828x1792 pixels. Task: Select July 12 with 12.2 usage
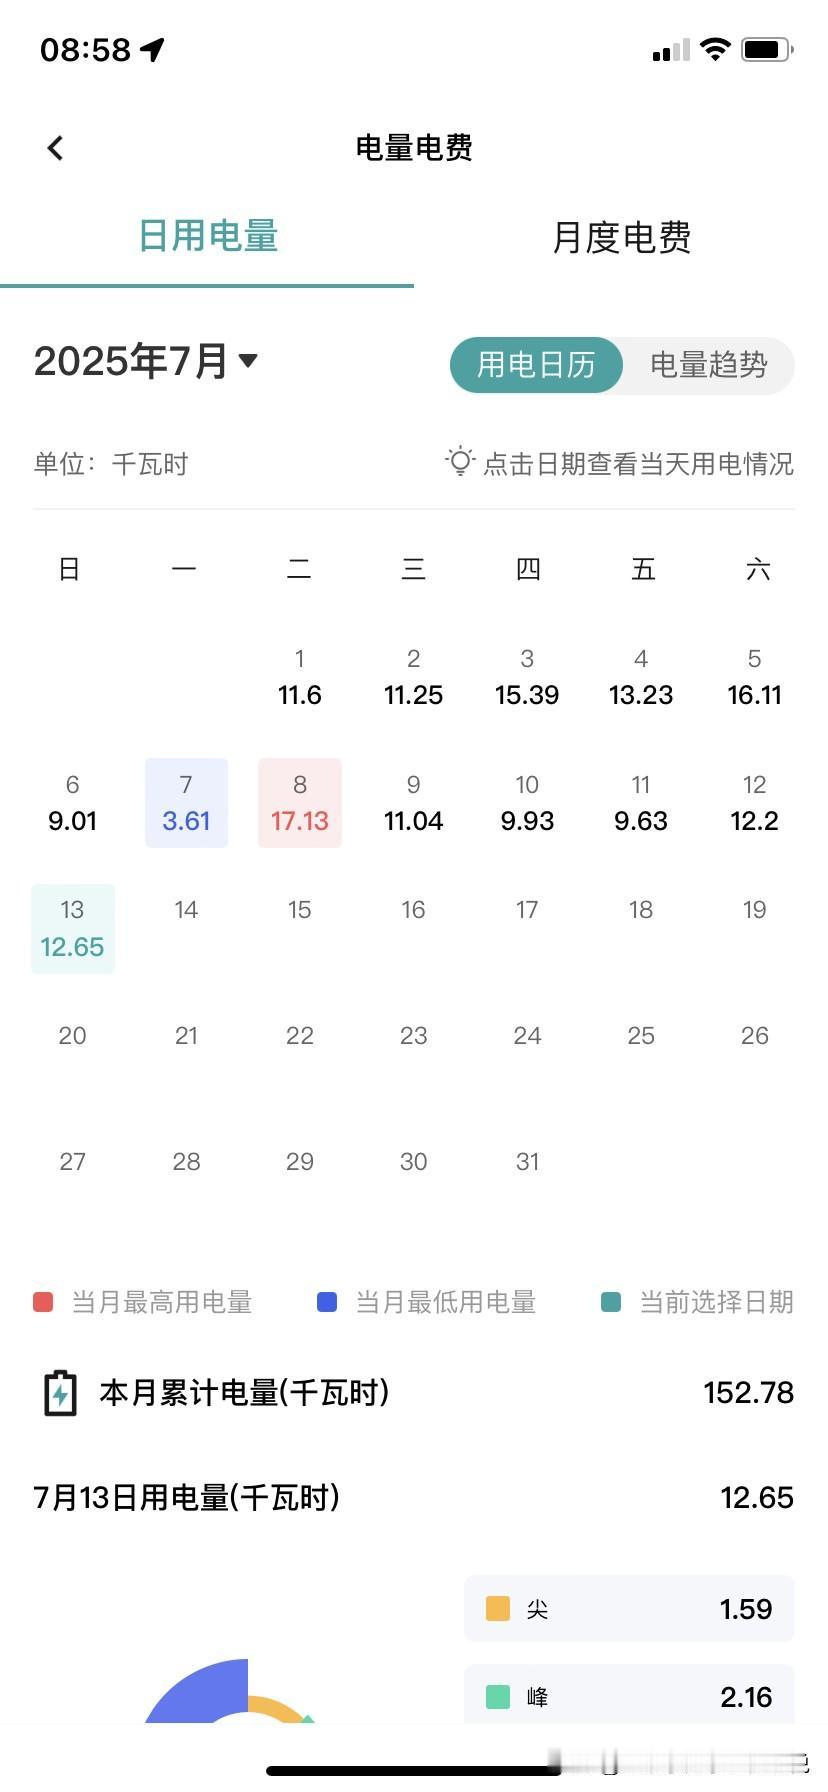tap(754, 803)
